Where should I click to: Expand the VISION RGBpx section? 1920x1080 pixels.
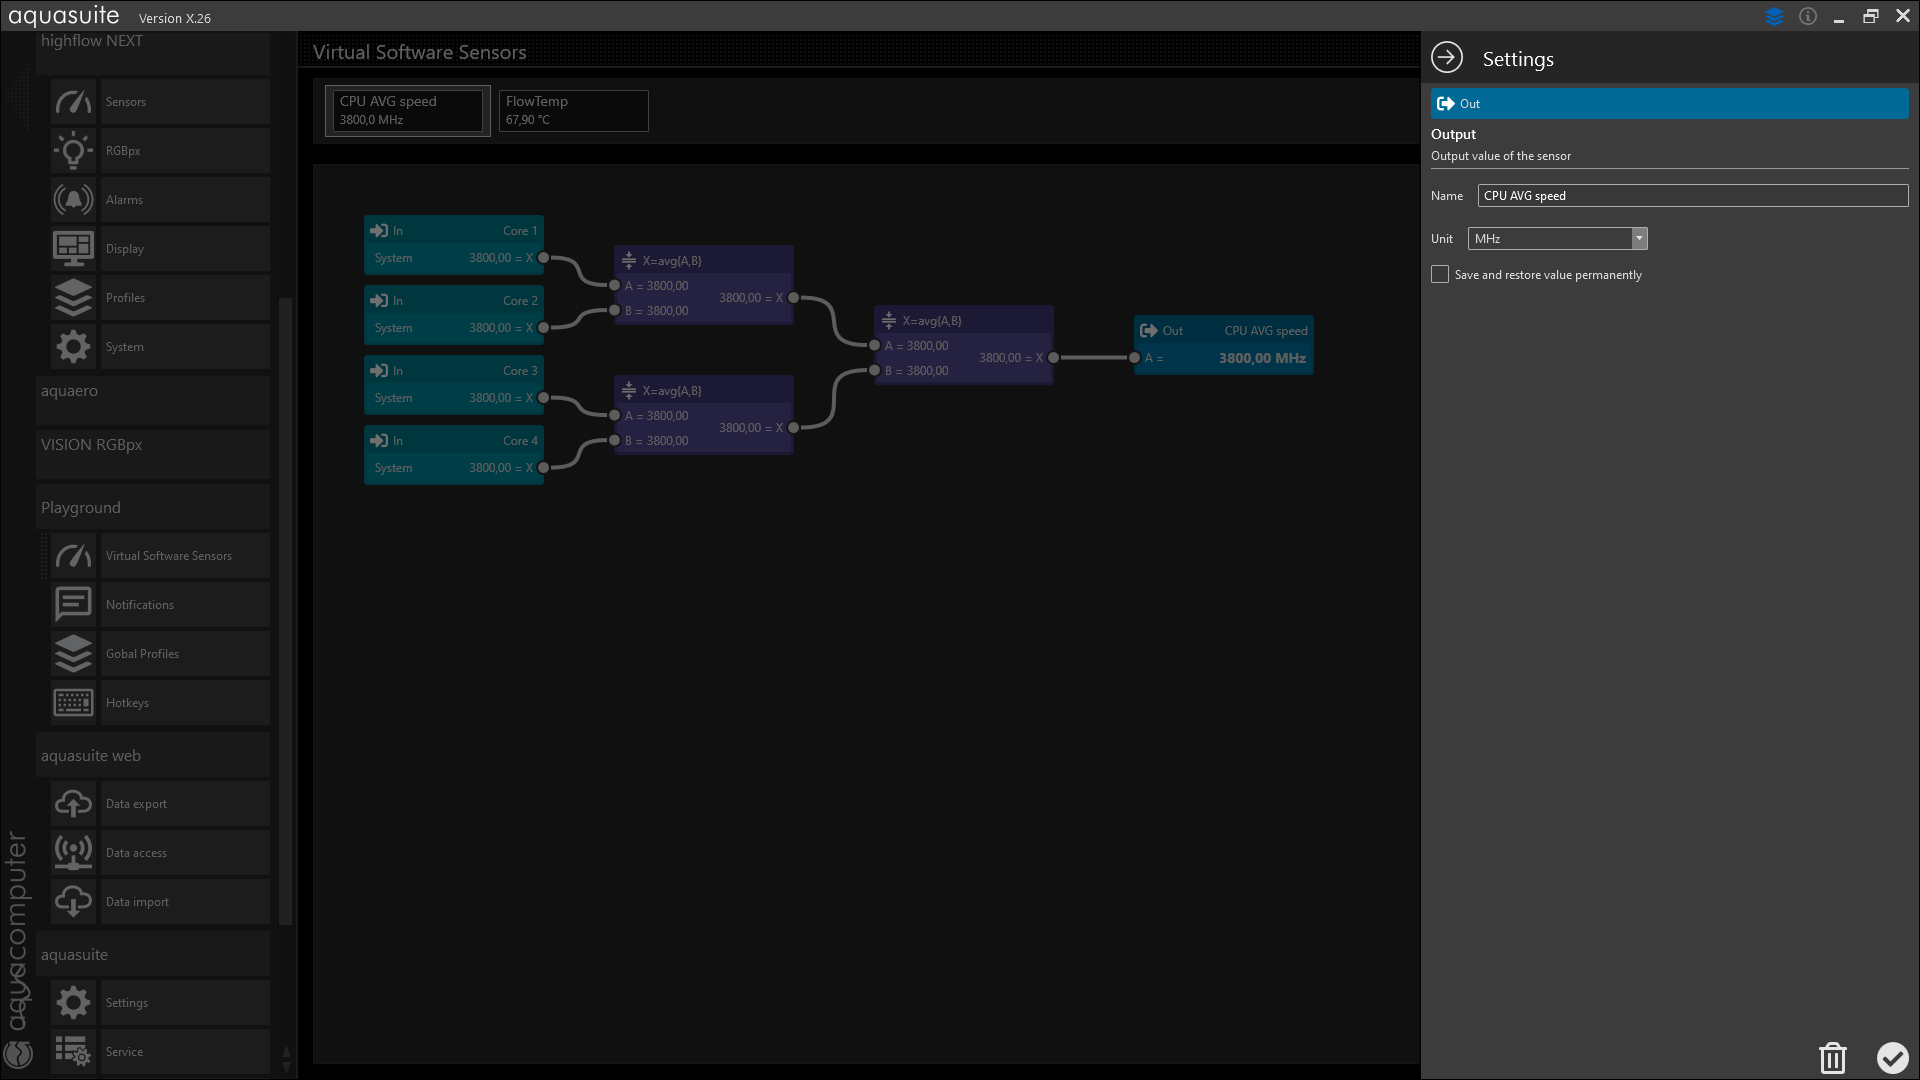click(x=153, y=454)
